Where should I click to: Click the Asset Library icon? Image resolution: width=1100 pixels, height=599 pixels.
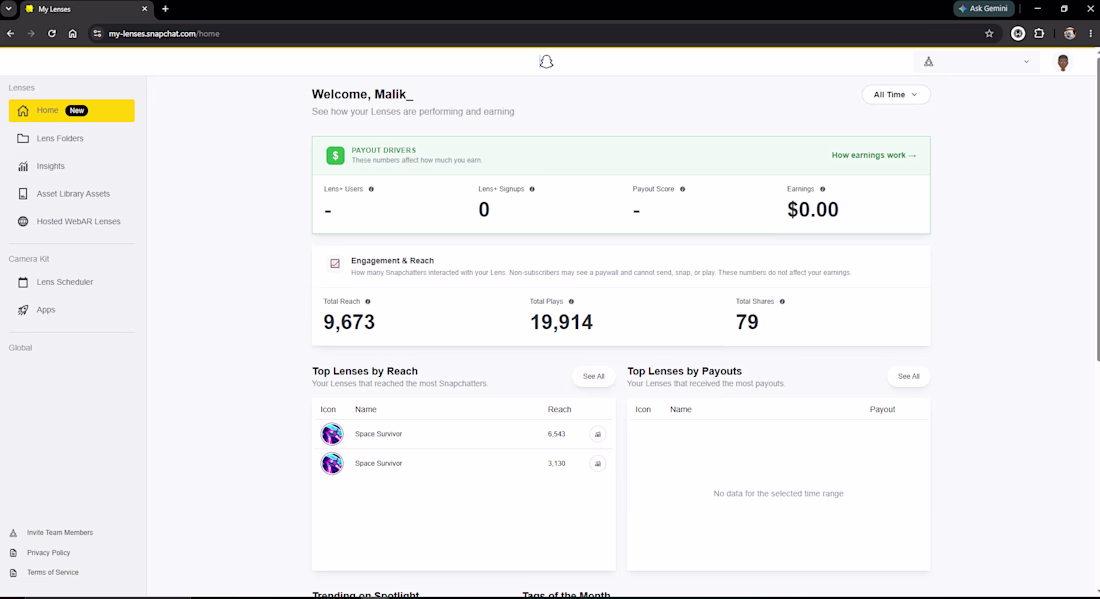pyautogui.click(x=23, y=194)
